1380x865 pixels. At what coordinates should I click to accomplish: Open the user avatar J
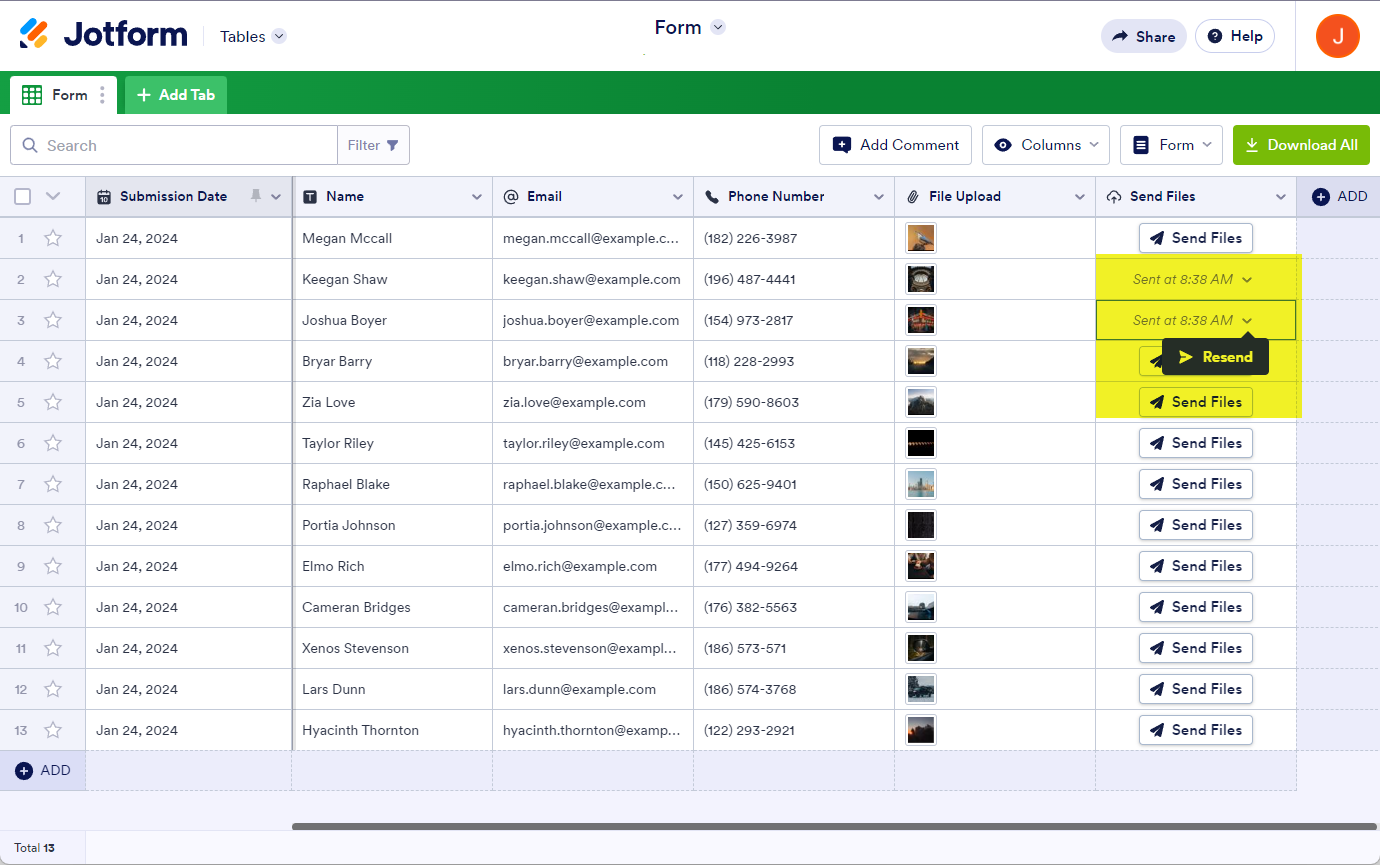tap(1337, 36)
